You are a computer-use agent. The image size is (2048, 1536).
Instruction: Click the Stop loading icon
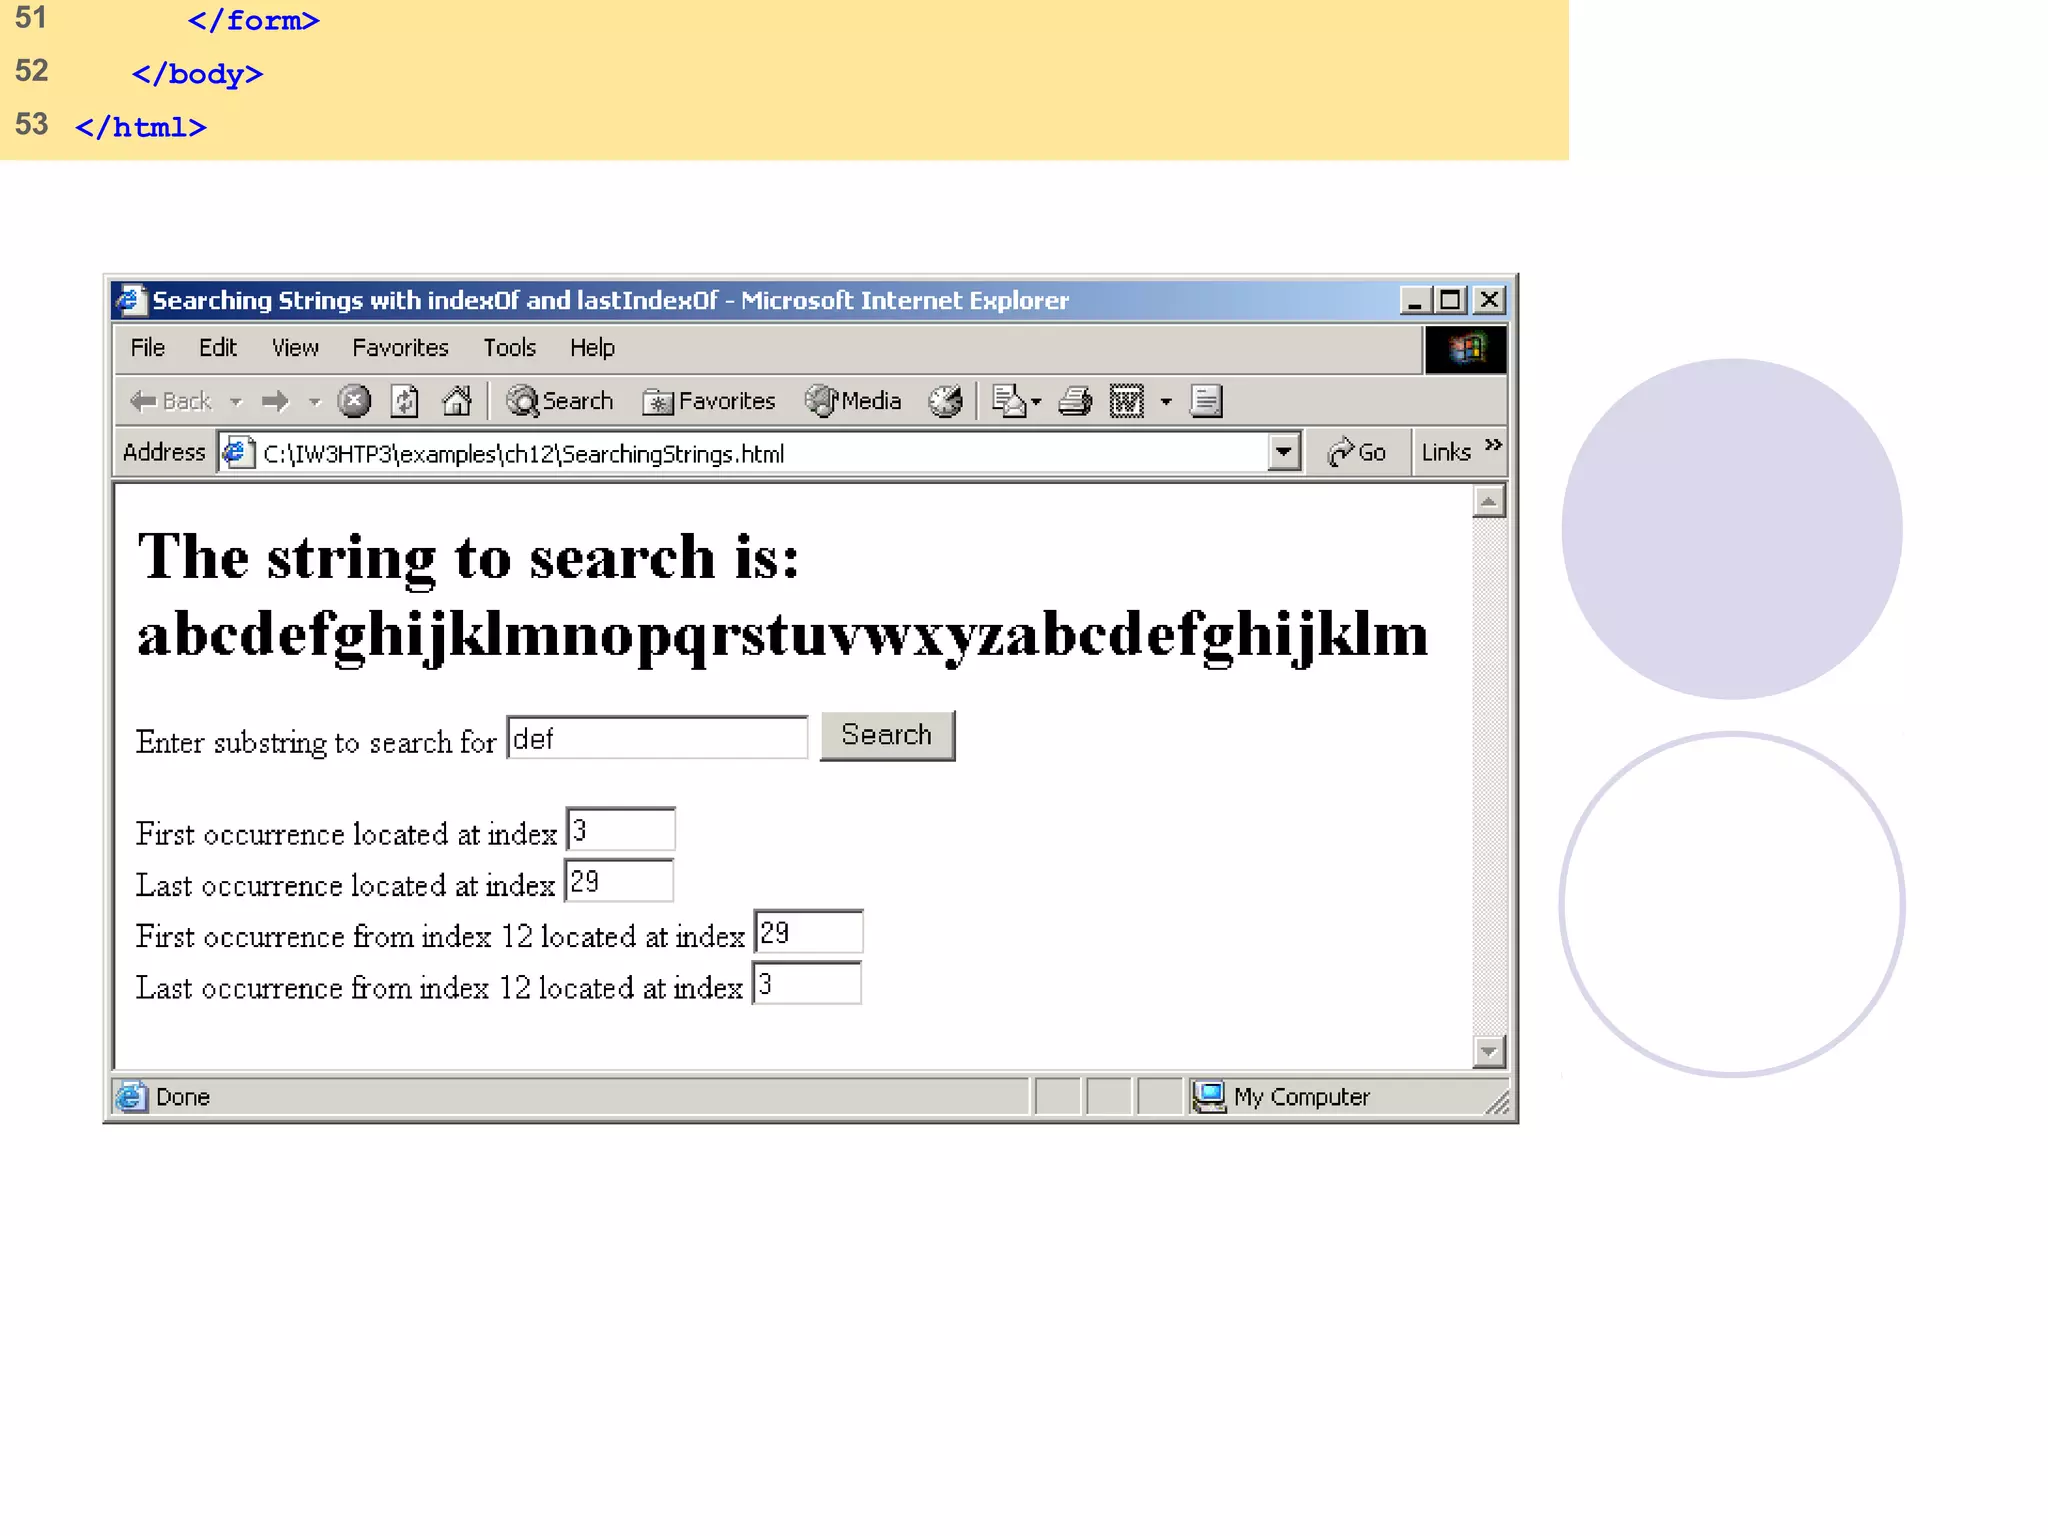click(353, 401)
